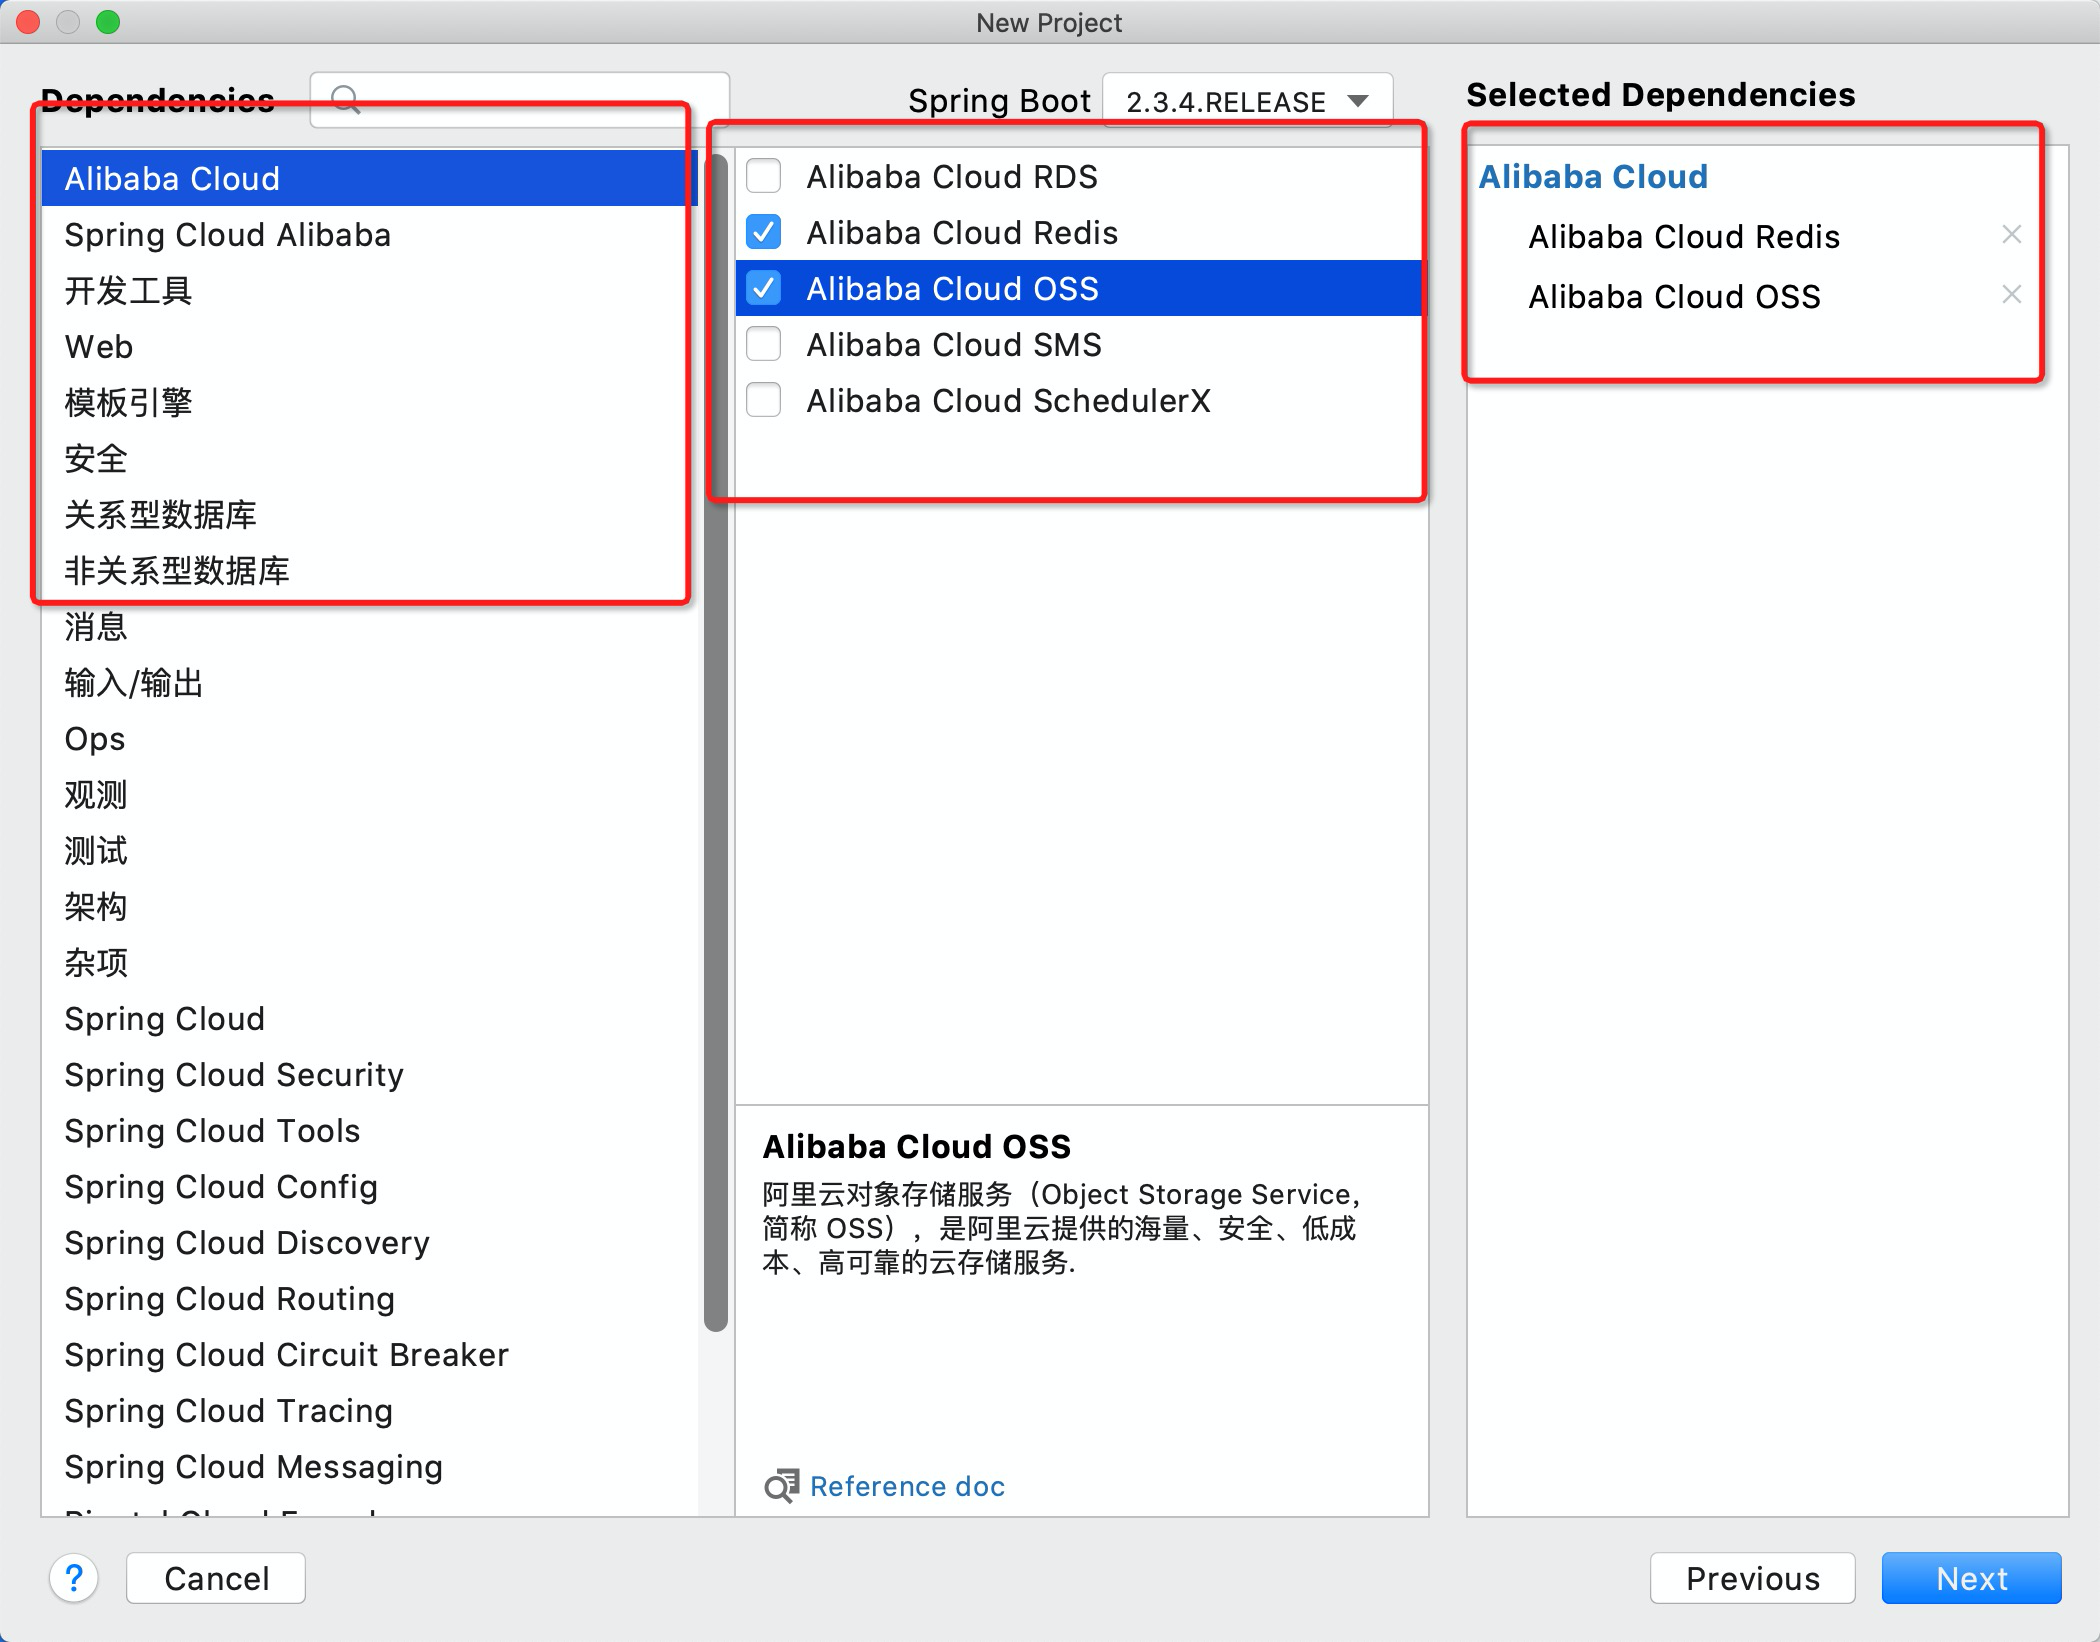Uncheck the Alibaba Cloud OSS checkbox

pyautogui.click(x=764, y=288)
